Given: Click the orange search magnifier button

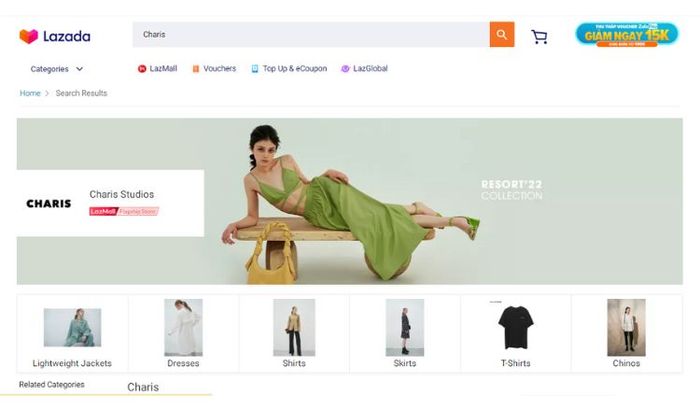Looking at the screenshot, I should pos(502,34).
